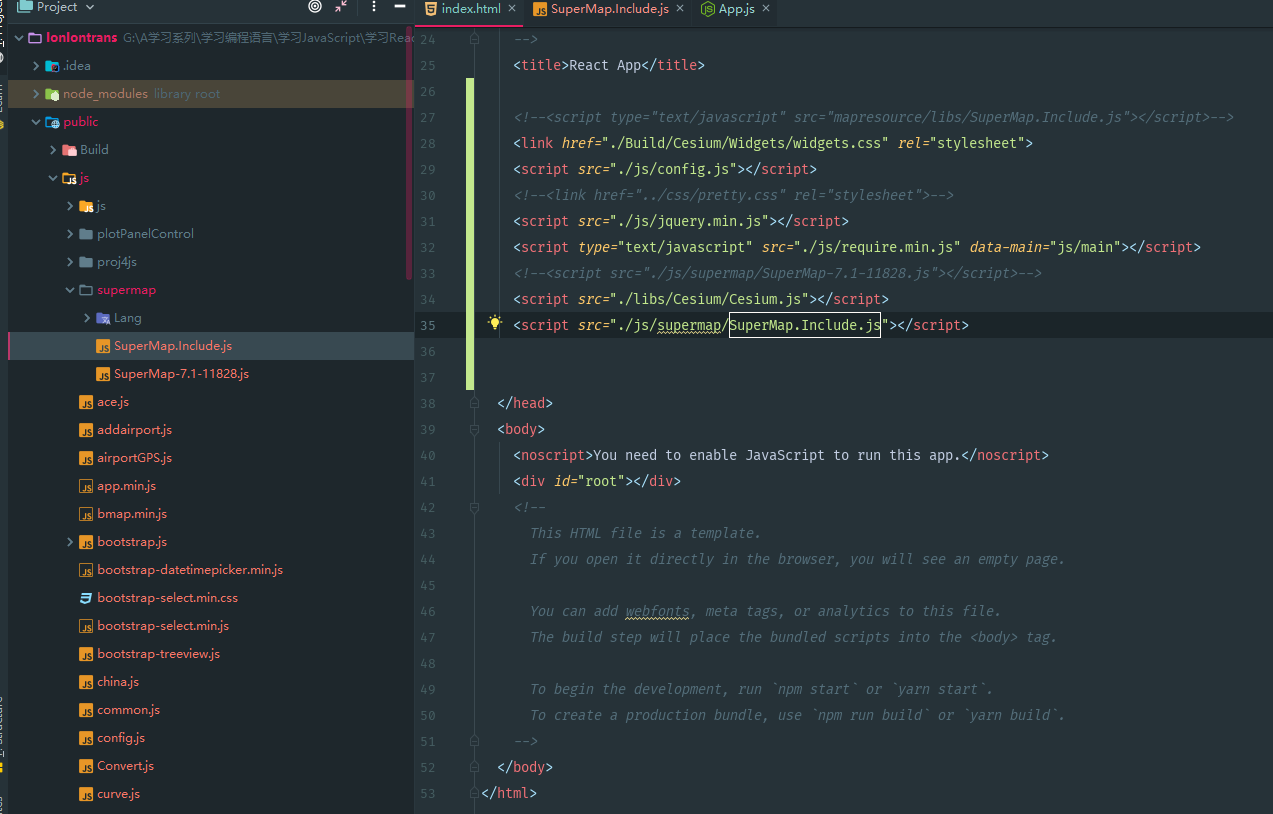The height and width of the screenshot is (814, 1273).
Task: Expand the .idea folder
Action: (x=36, y=66)
